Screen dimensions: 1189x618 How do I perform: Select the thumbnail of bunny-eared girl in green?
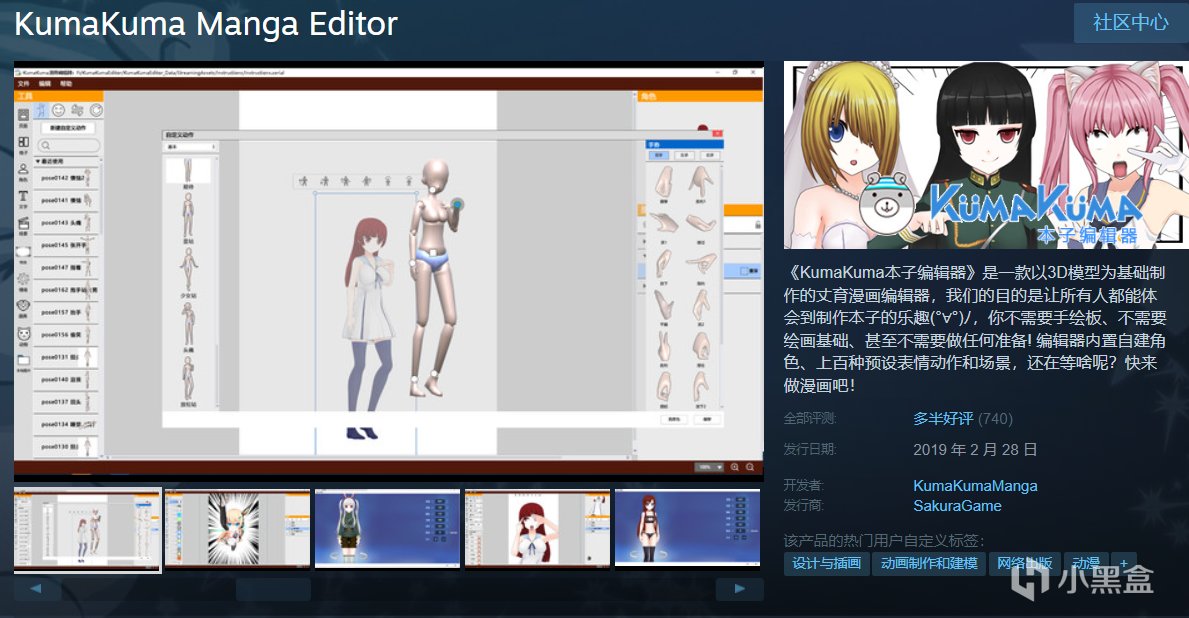pos(387,529)
